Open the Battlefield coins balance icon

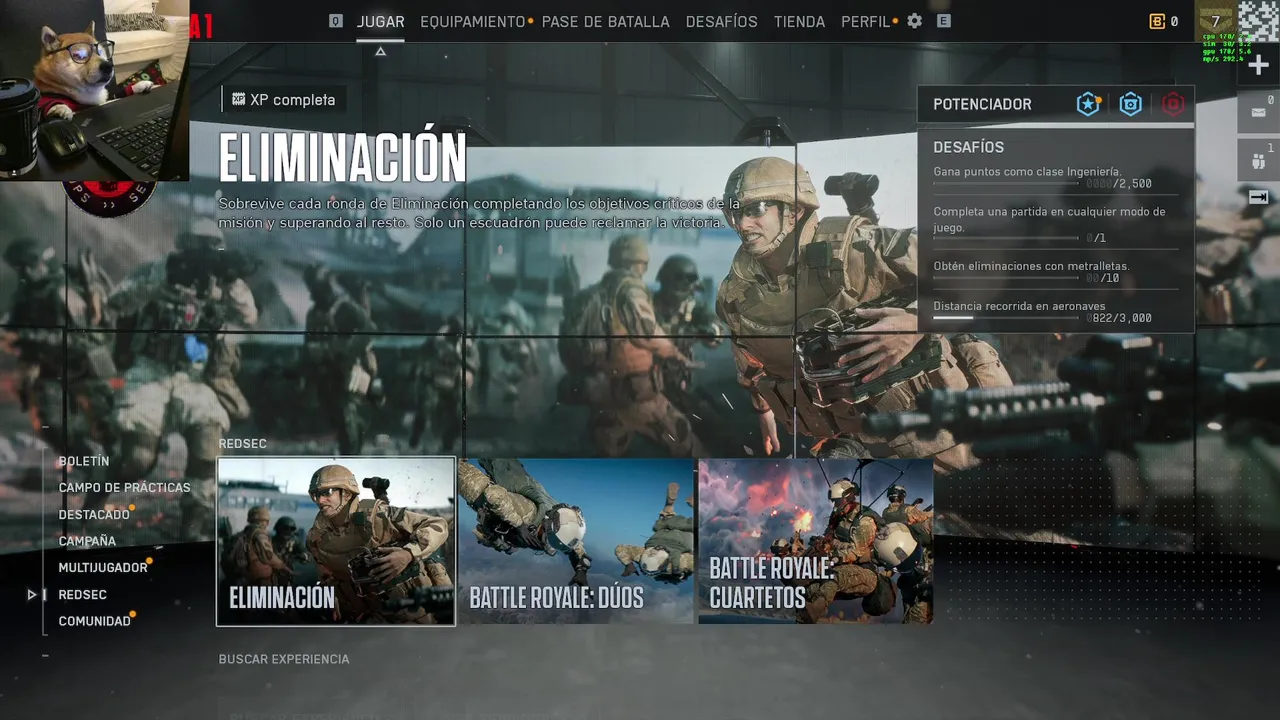click(x=1157, y=21)
